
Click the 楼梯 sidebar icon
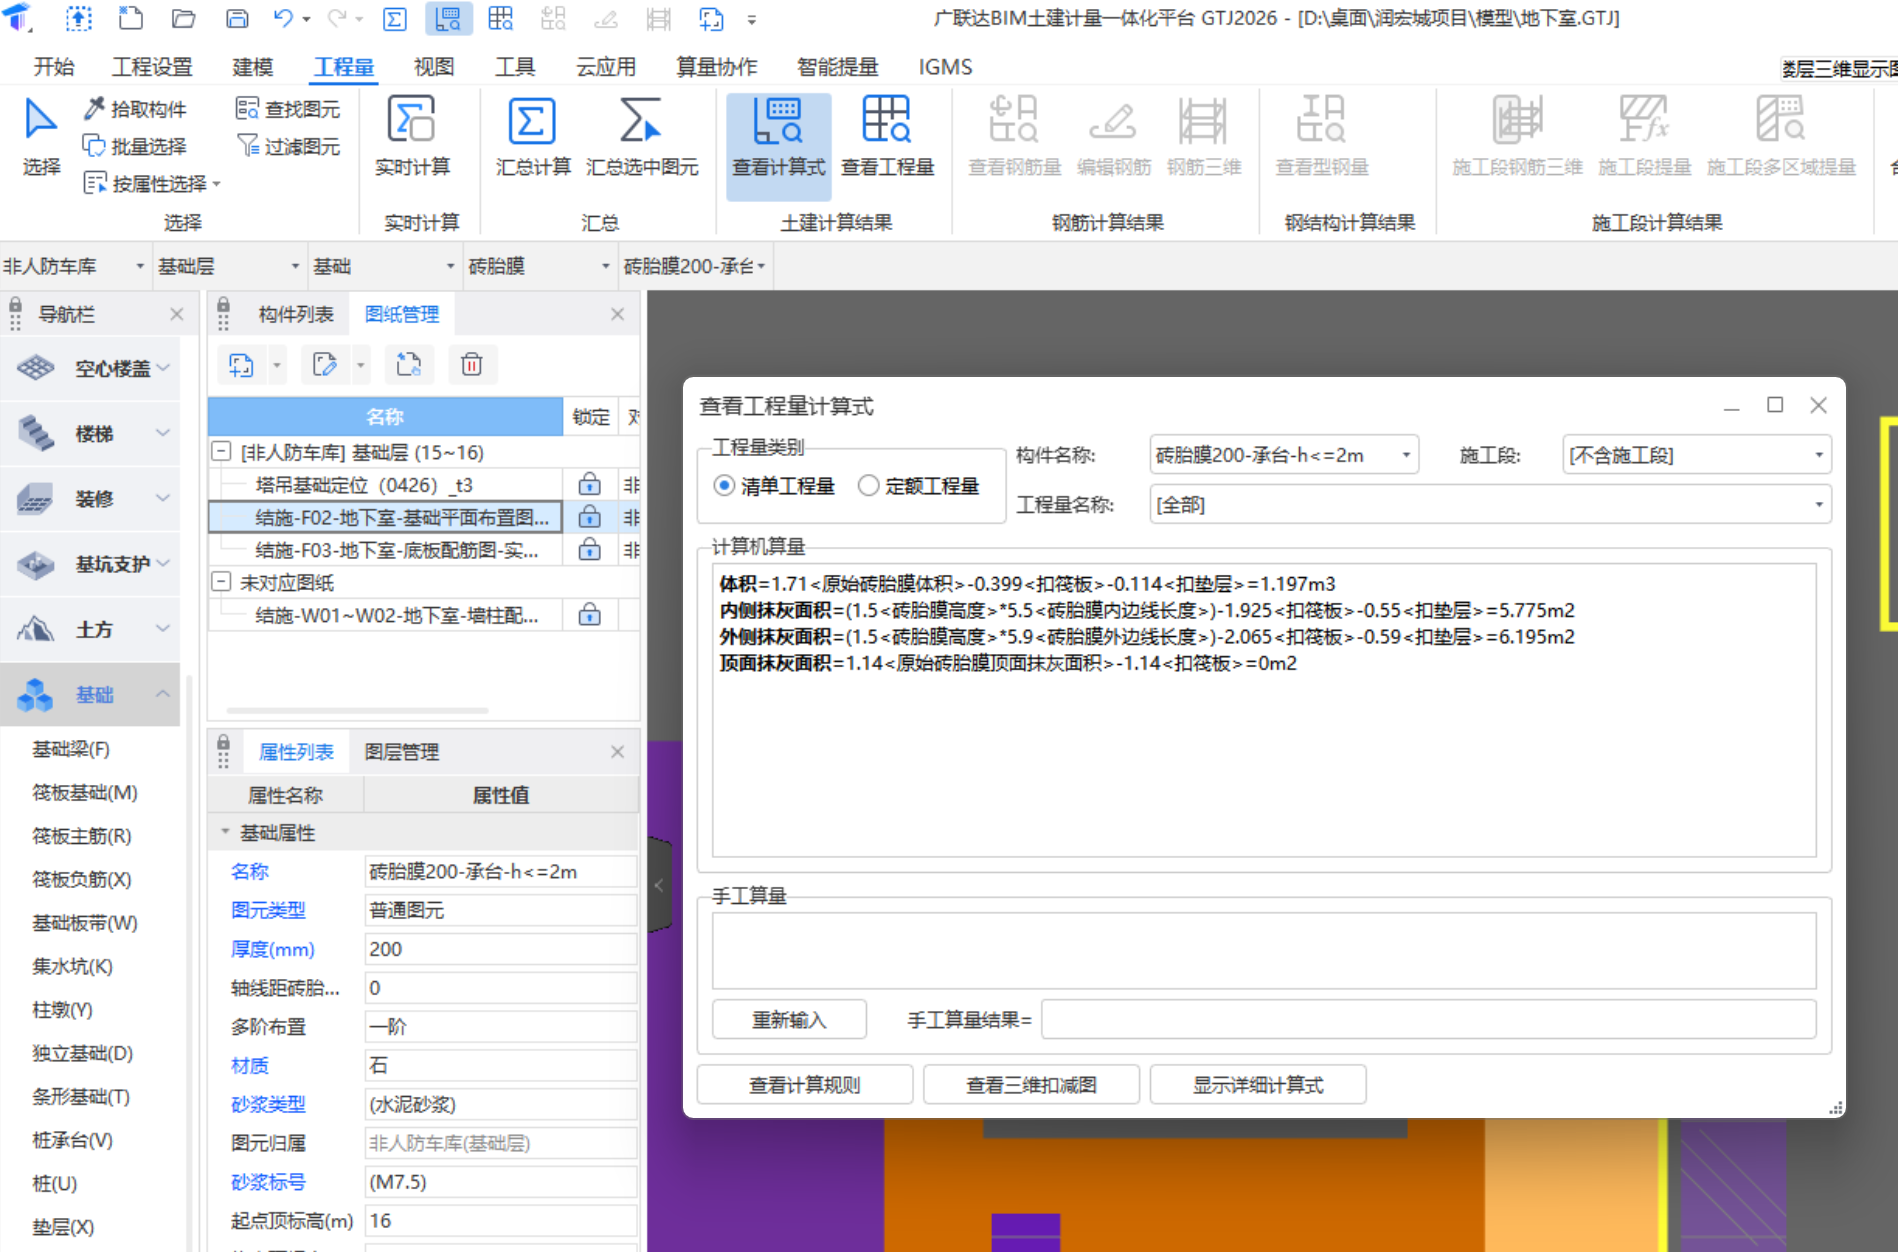click(x=36, y=433)
